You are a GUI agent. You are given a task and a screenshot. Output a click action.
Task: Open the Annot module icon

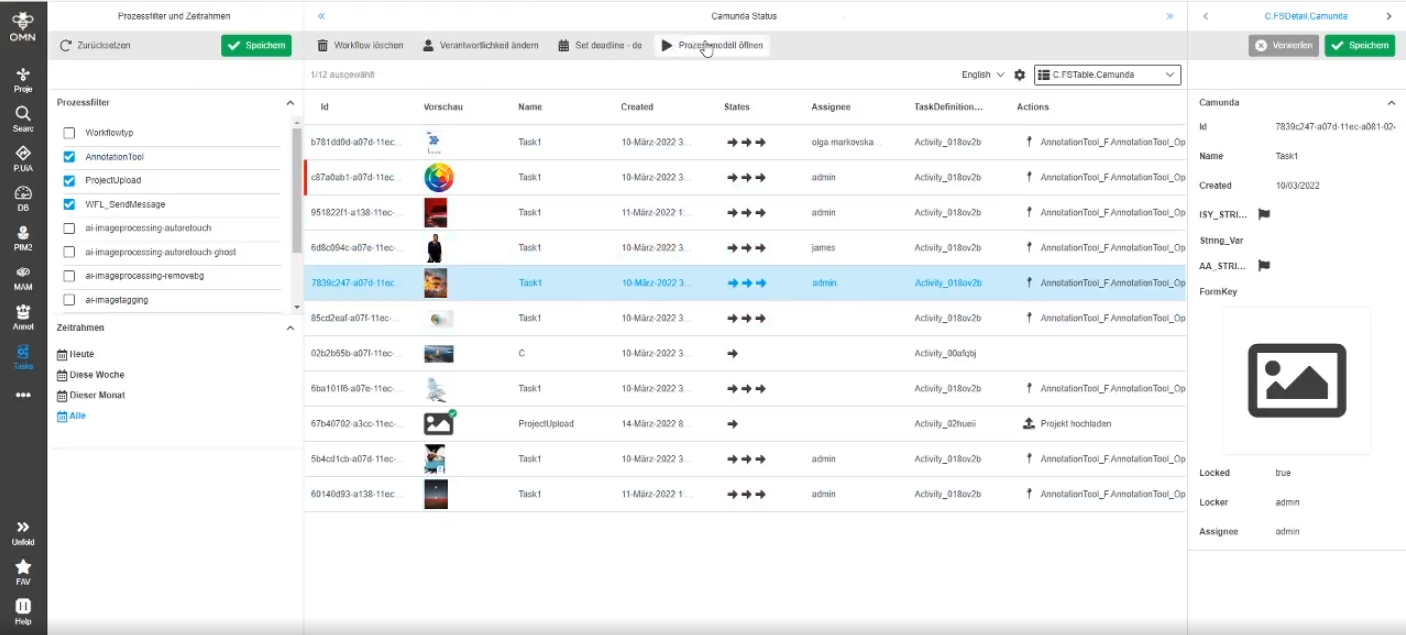tap(23, 316)
